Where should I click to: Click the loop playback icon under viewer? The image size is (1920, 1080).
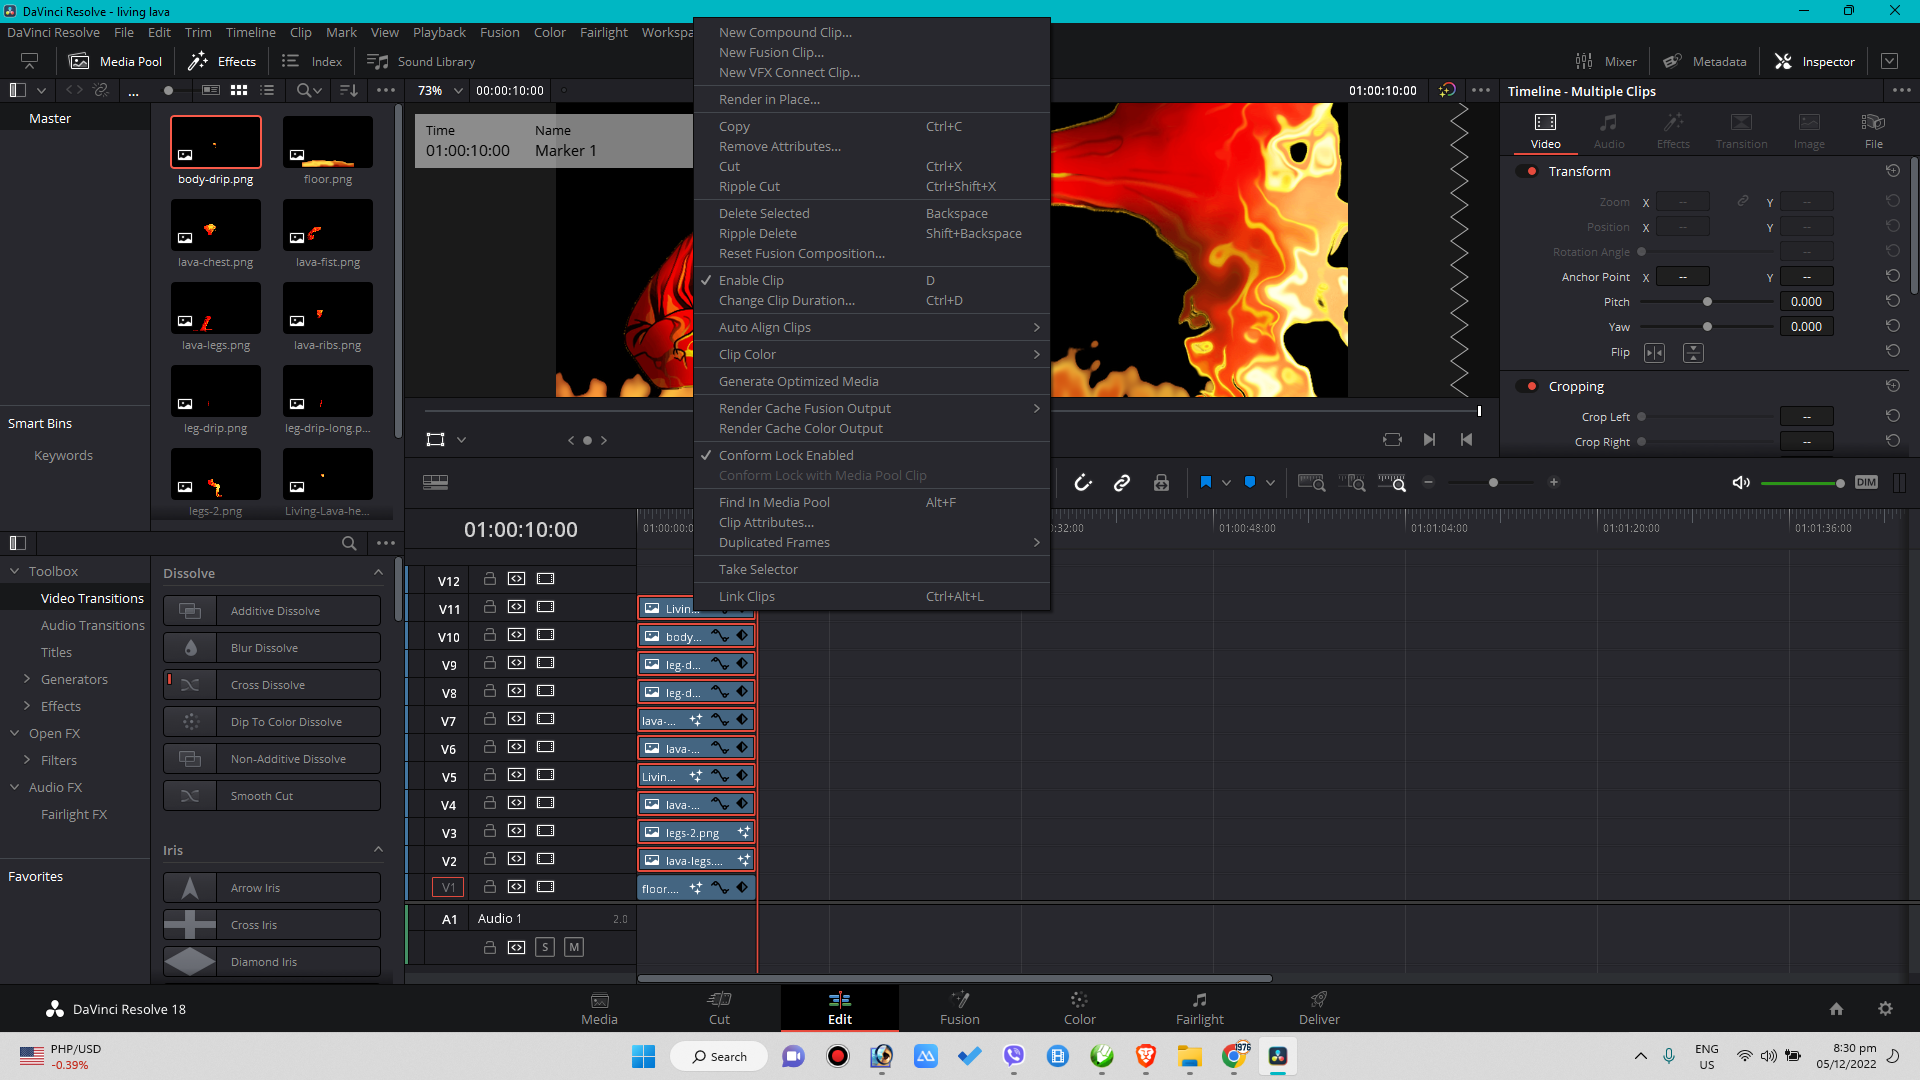(x=1392, y=439)
